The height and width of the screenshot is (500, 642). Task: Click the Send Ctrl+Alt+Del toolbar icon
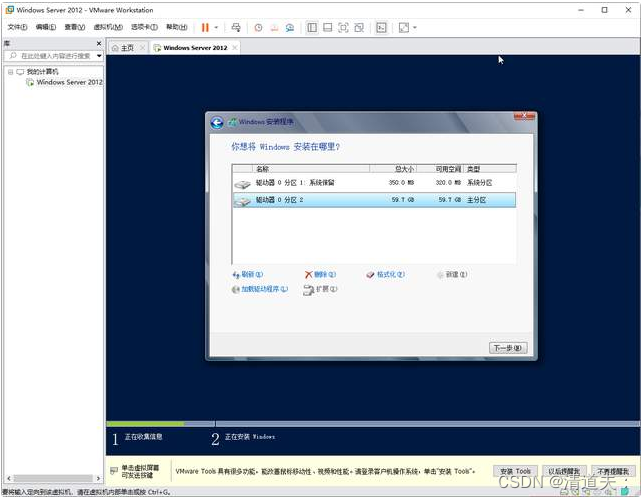point(236,27)
